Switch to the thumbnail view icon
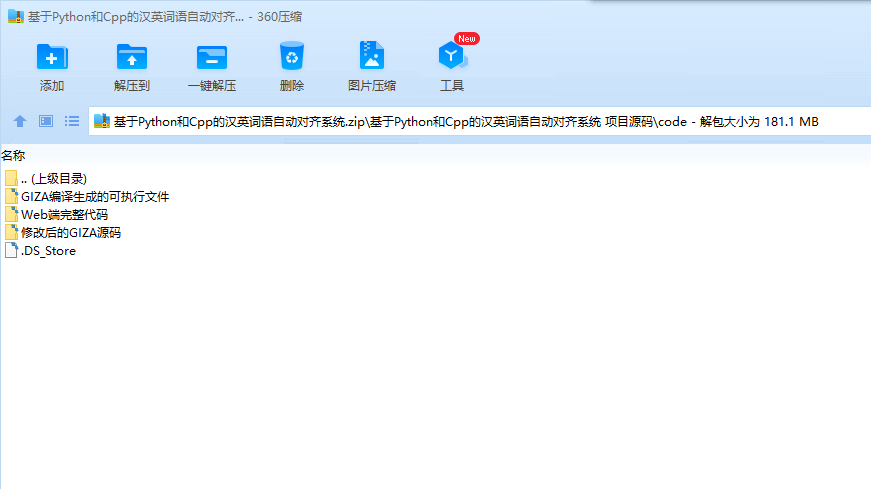 (x=46, y=121)
